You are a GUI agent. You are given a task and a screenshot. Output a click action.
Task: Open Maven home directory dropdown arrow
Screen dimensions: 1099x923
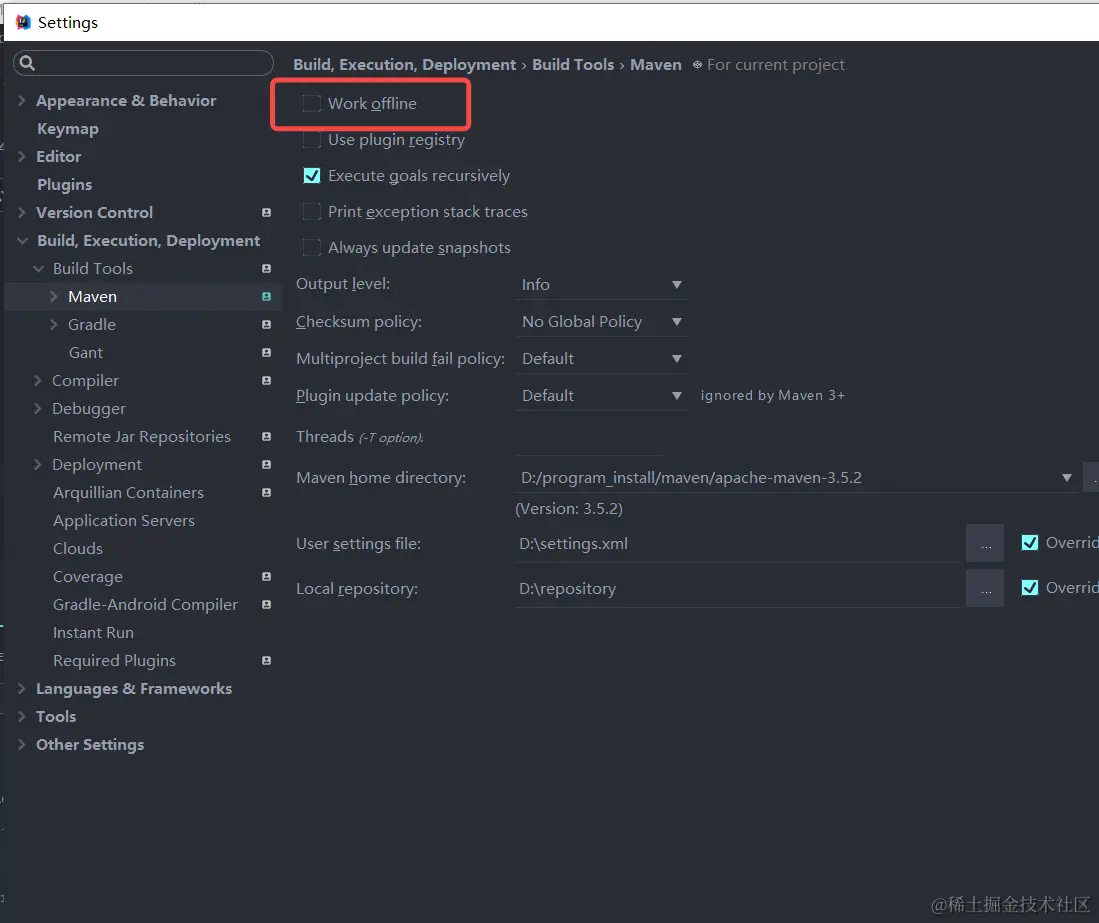tap(1066, 478)
